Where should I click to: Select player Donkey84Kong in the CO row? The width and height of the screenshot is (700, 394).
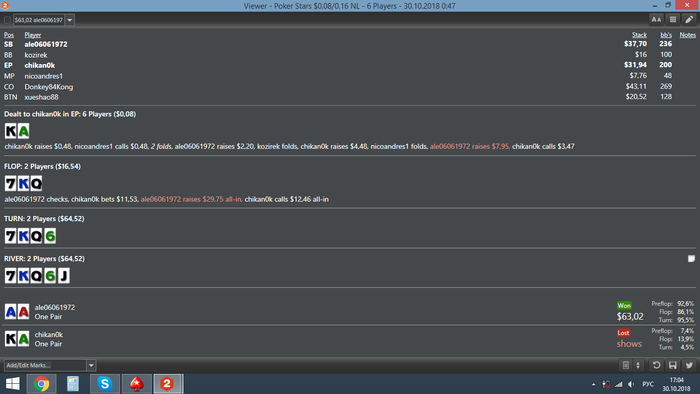49,87
